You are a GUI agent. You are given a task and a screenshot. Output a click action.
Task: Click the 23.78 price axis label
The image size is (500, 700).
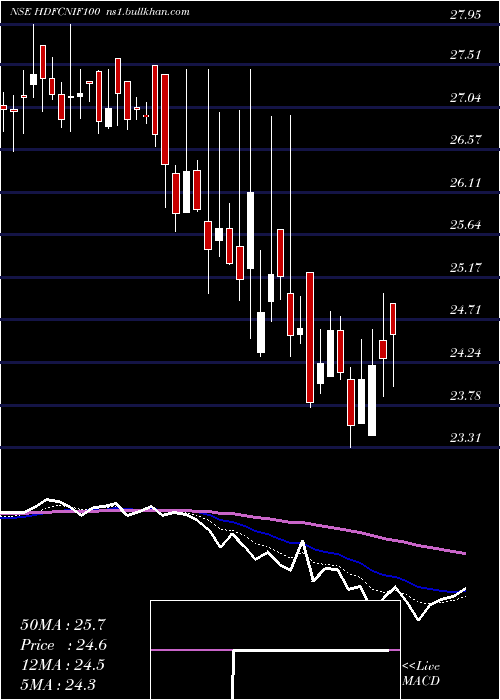point(465,395)
